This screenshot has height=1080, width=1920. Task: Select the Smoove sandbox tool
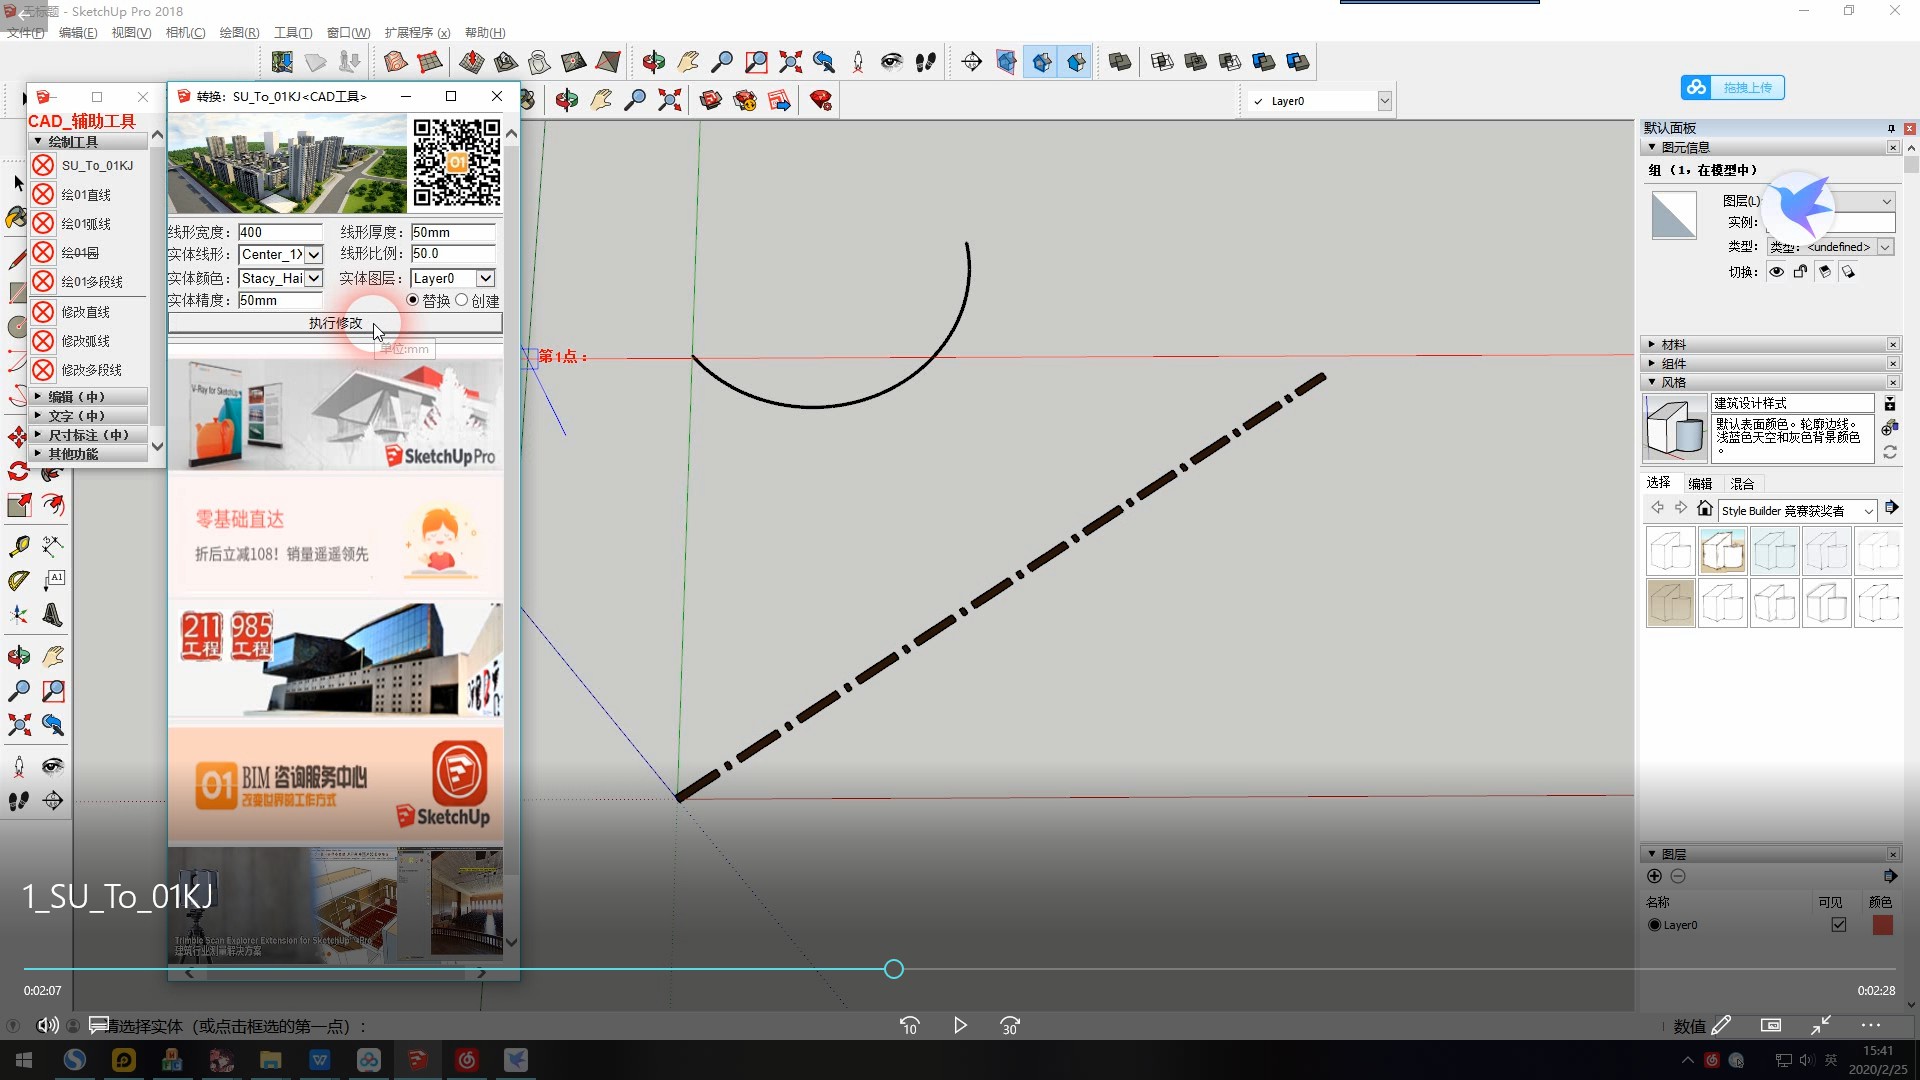(472, 62)
